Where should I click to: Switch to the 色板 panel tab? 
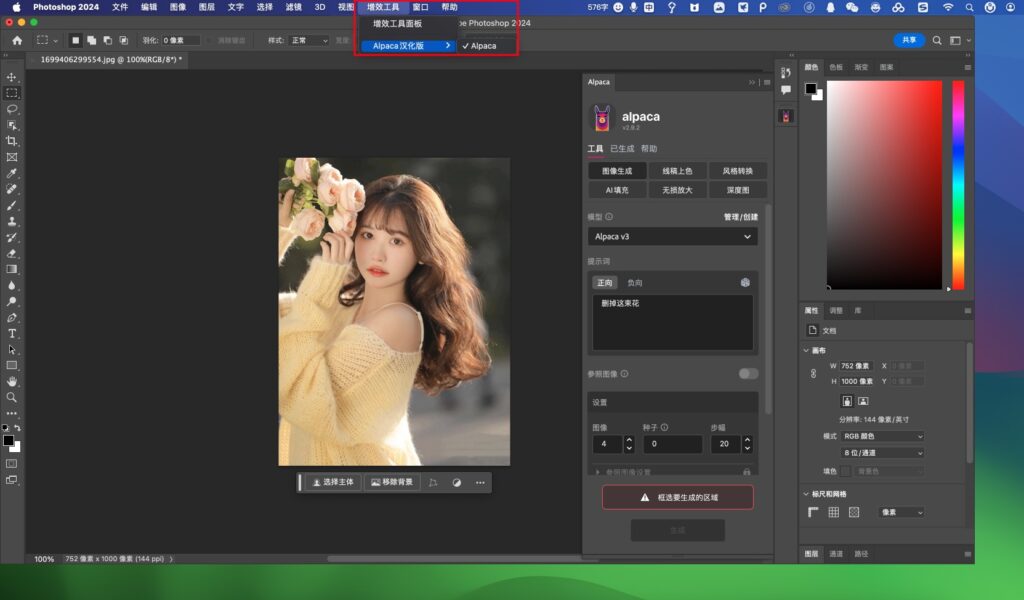[836, 66]
